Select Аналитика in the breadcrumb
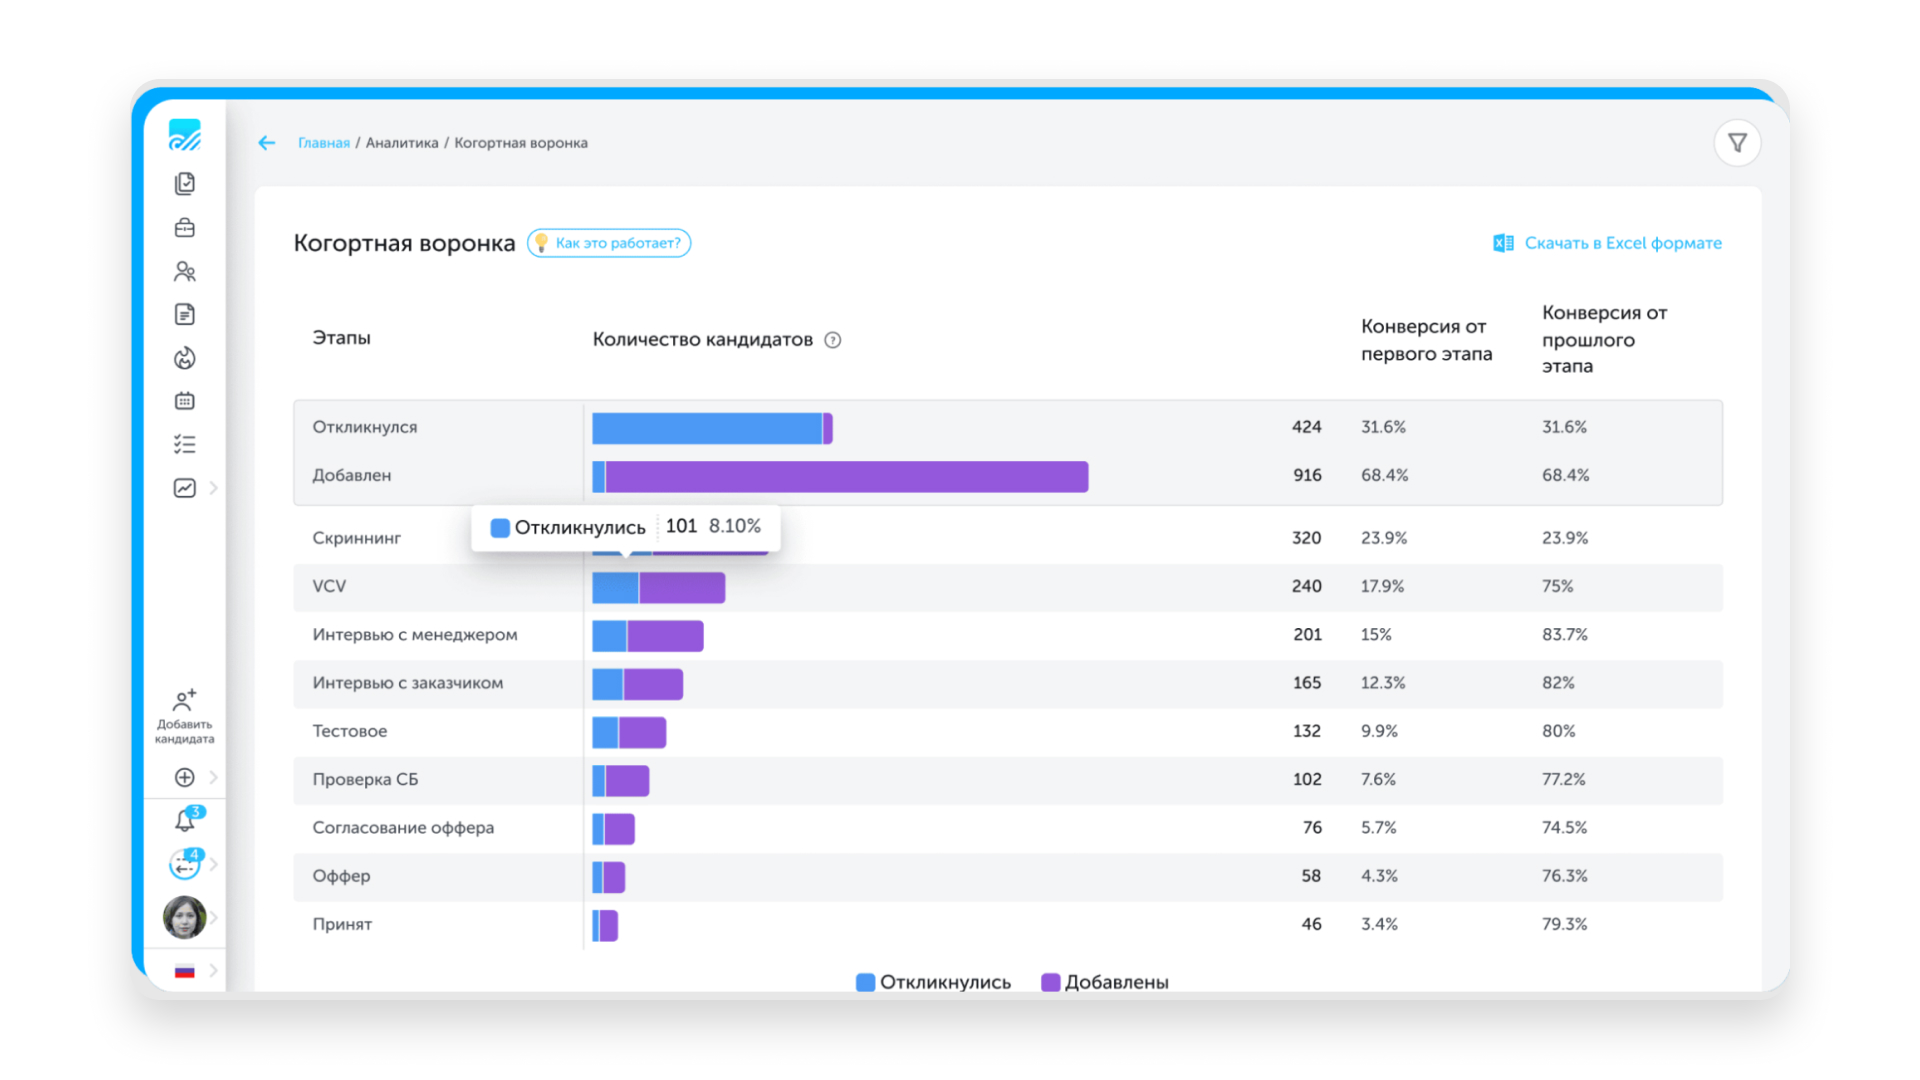This screenshot has width=1920, height=1080. [402, 143]
